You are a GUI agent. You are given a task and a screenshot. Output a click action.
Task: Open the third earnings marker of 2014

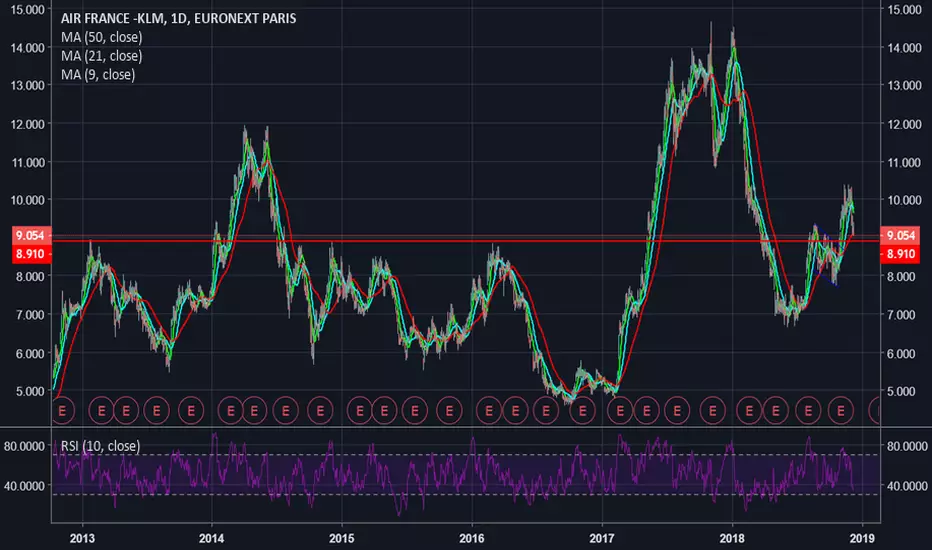point(285,410)
